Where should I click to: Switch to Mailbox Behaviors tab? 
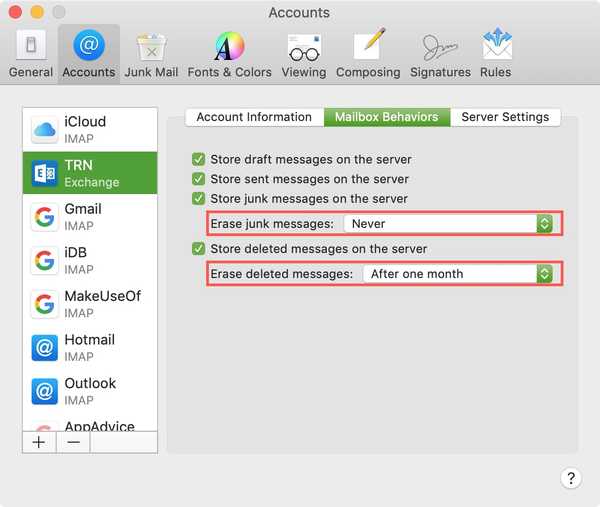pos(387,117)
